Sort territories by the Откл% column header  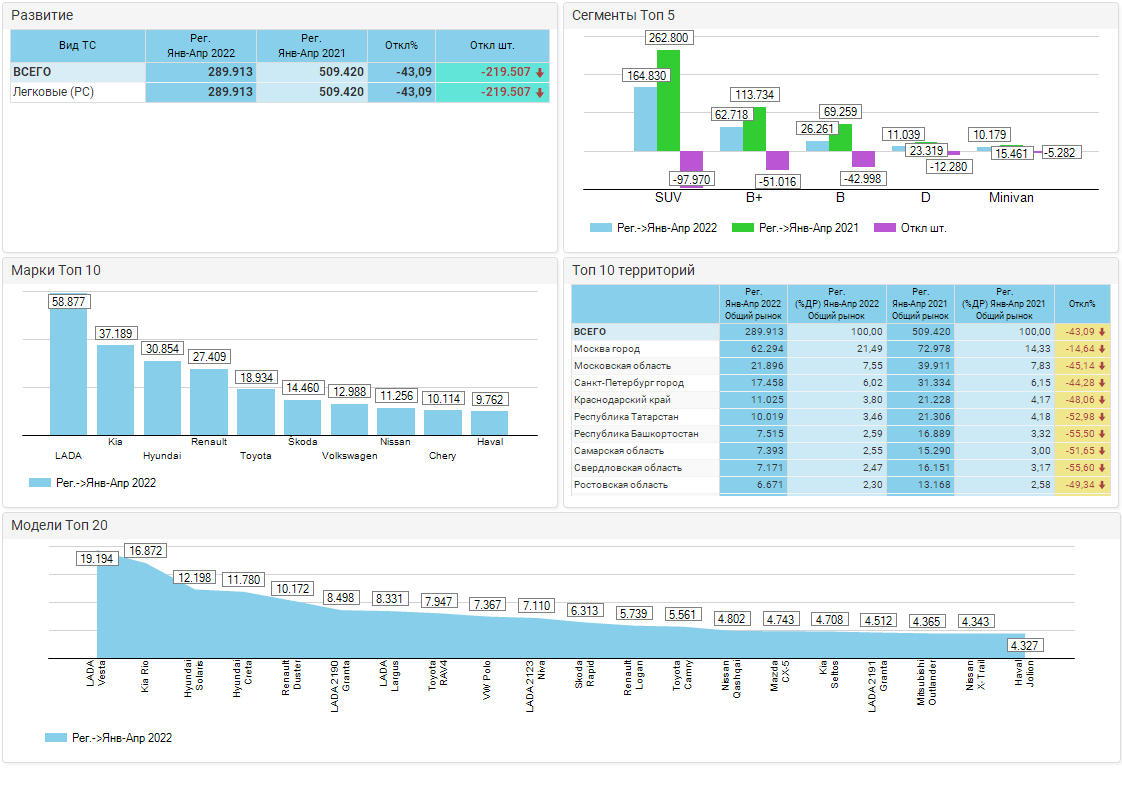[x=1082, y=303]
